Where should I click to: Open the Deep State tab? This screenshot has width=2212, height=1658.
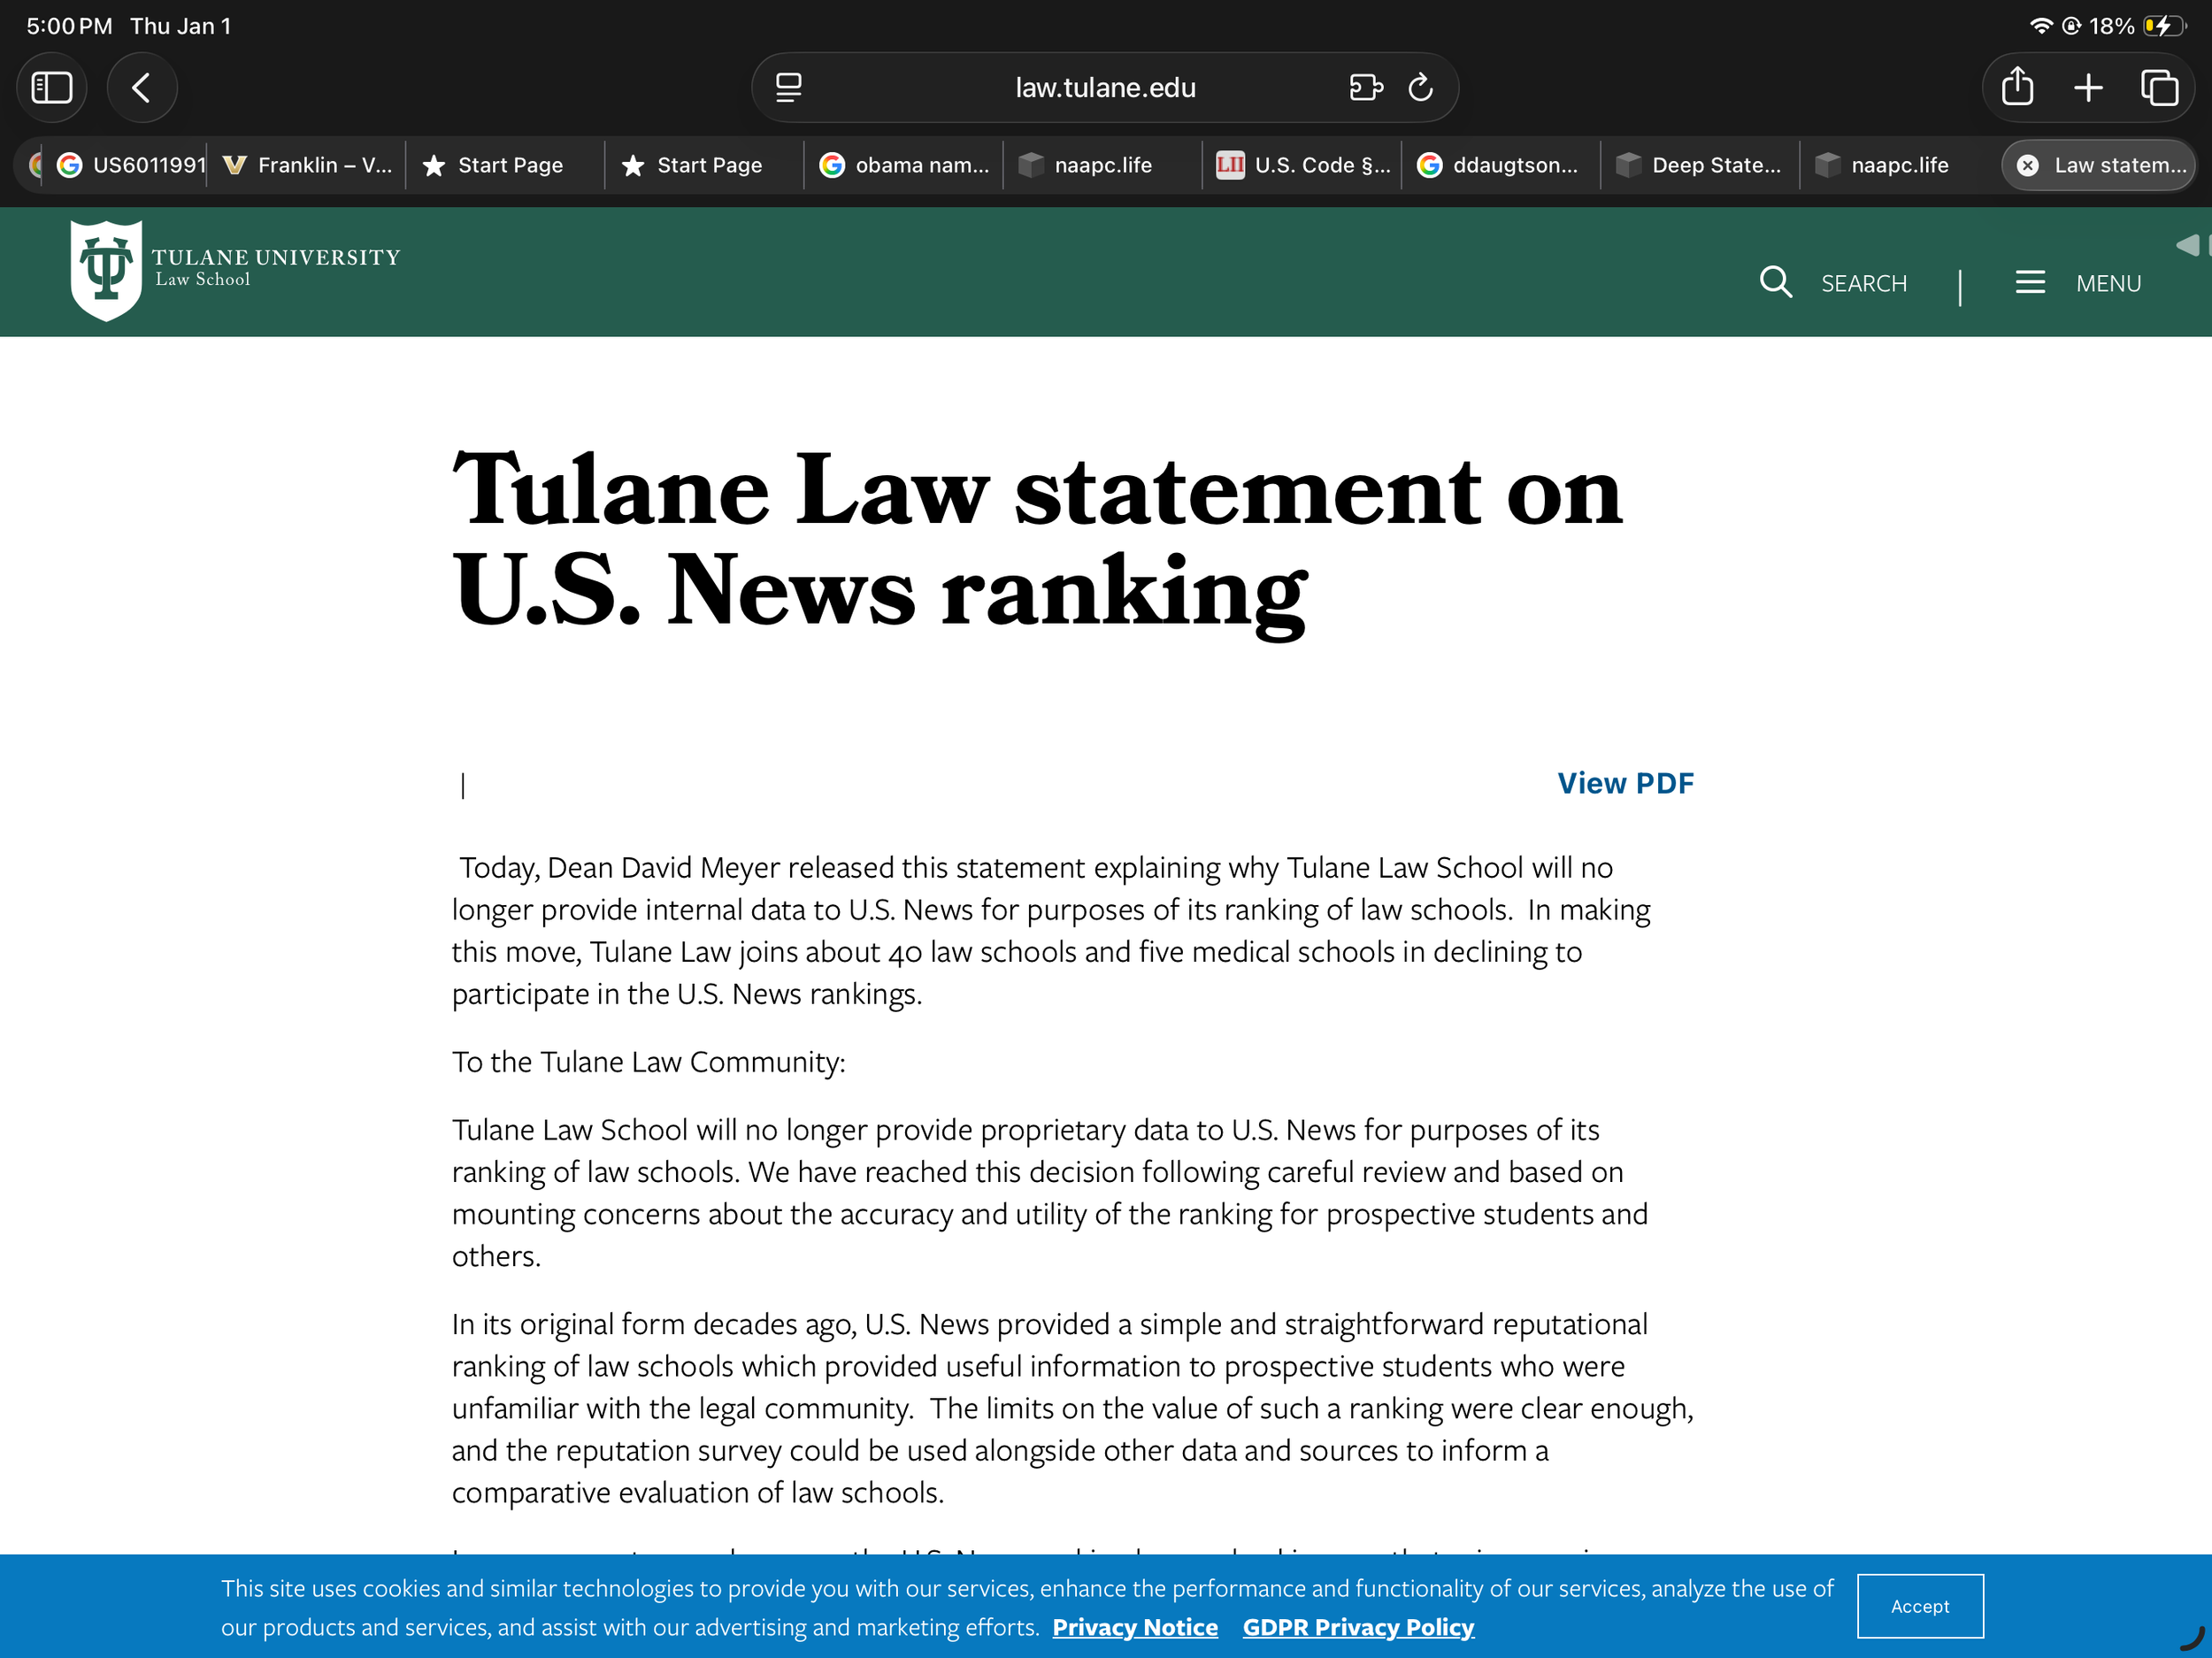point(1700,165)
